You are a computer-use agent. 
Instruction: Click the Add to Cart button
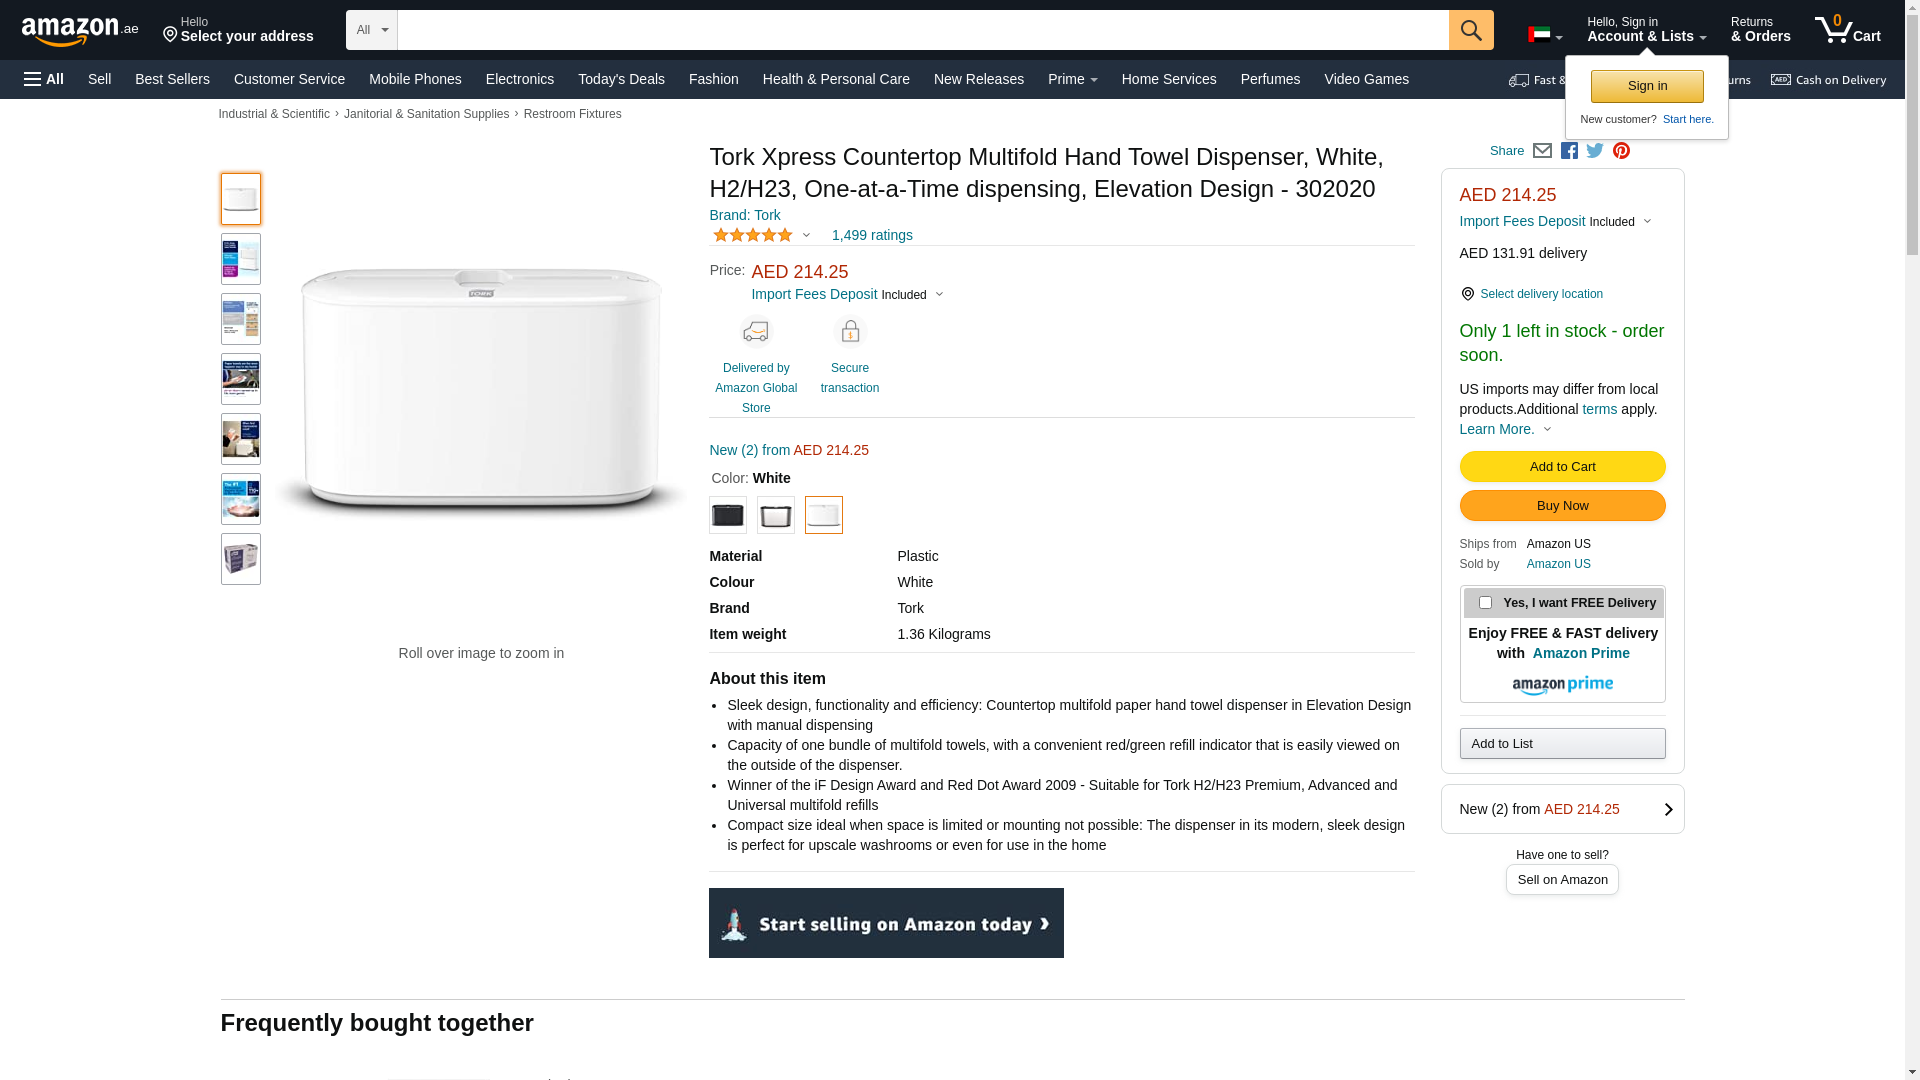(x=1562, y=467)
